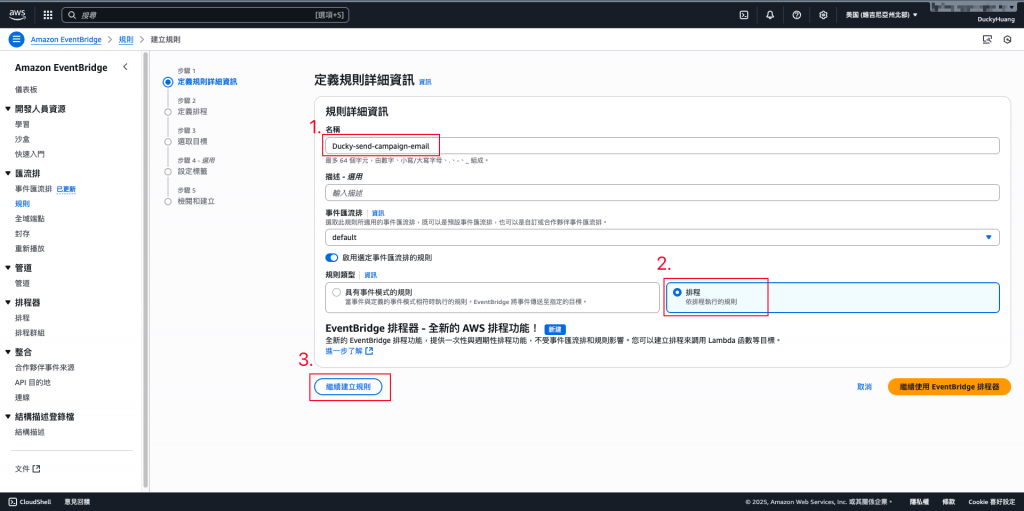This screenshot has width=1024, height=511.
Task: Open 資訊 link beside 規則類型
Action: [370, 275]
